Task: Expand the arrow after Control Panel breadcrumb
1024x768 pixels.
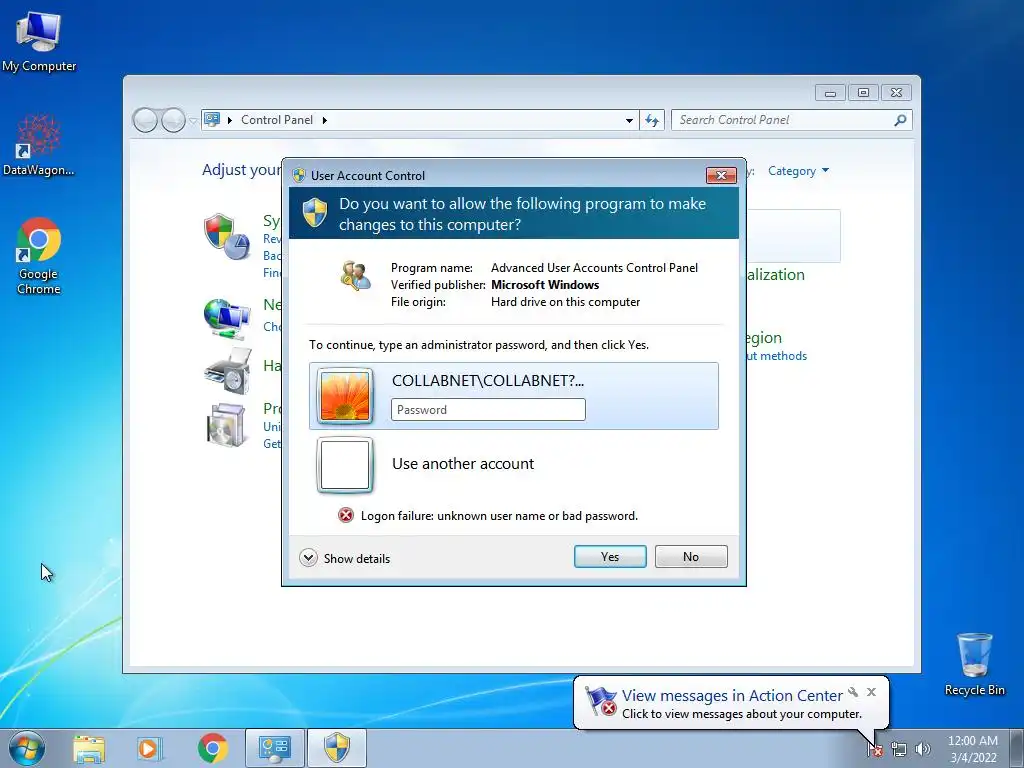Action: click(x=325, y=120)
